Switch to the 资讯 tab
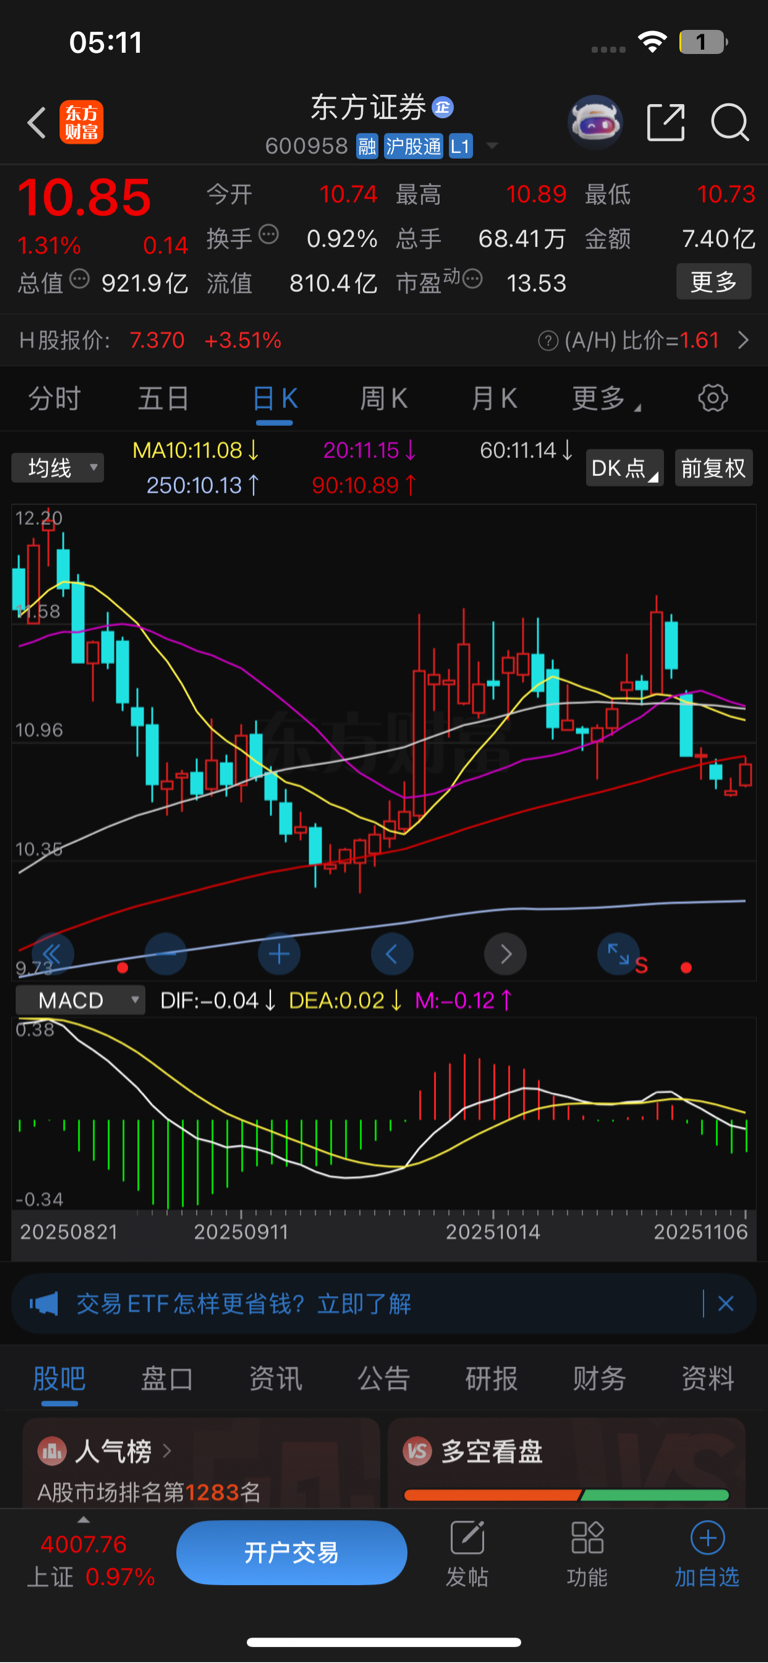Screen dimensions: 768x1663 coord(275,1379)
